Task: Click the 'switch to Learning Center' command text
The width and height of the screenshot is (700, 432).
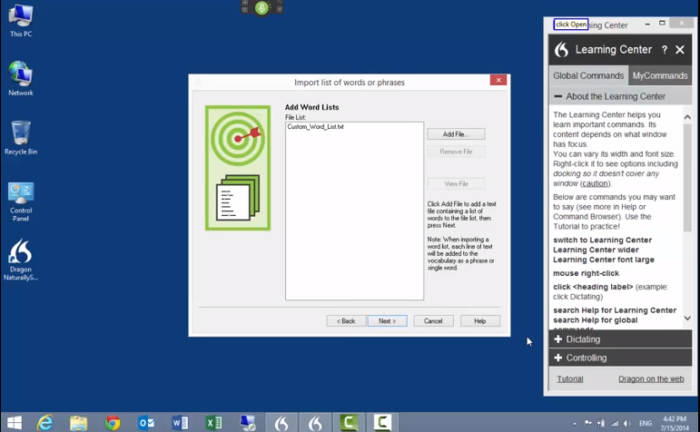Action: (602, 240)
